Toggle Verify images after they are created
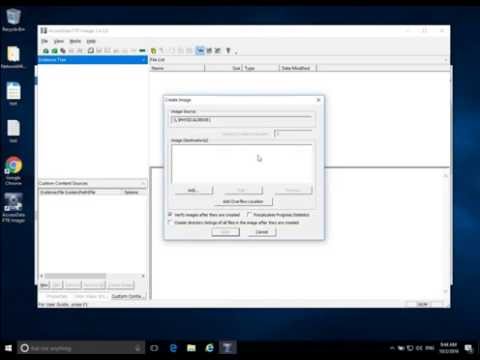Screen dimensions: 480x360 click(x=170, y=214)
